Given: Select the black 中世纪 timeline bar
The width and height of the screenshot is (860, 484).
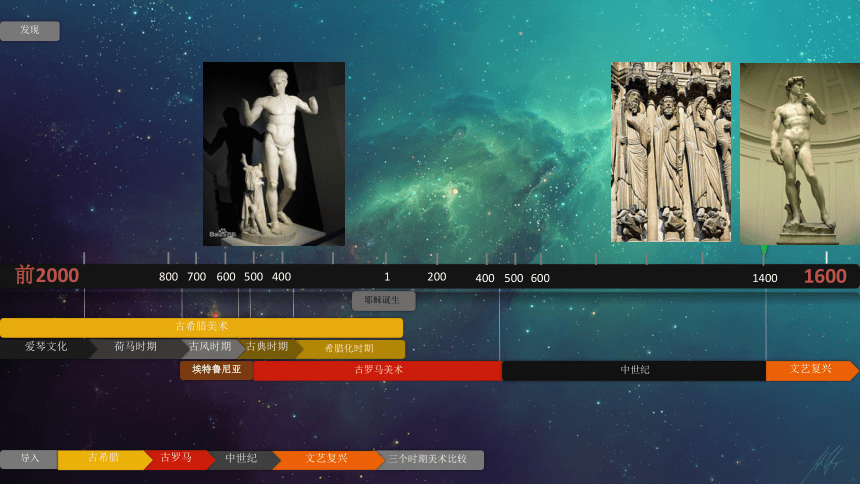Looking at the screenshot, I should (634, 371).
